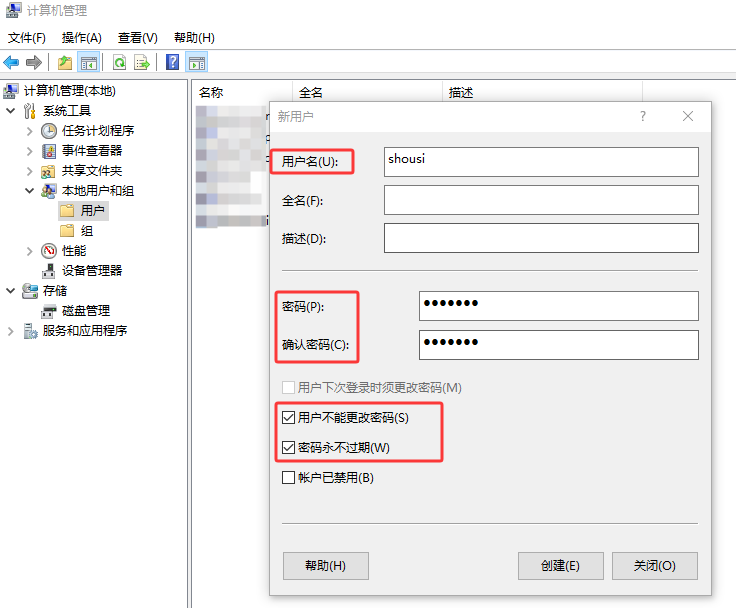Select 磁盘管理 in the tree
This screenshot has height=608, width=736.
[86, 311]
